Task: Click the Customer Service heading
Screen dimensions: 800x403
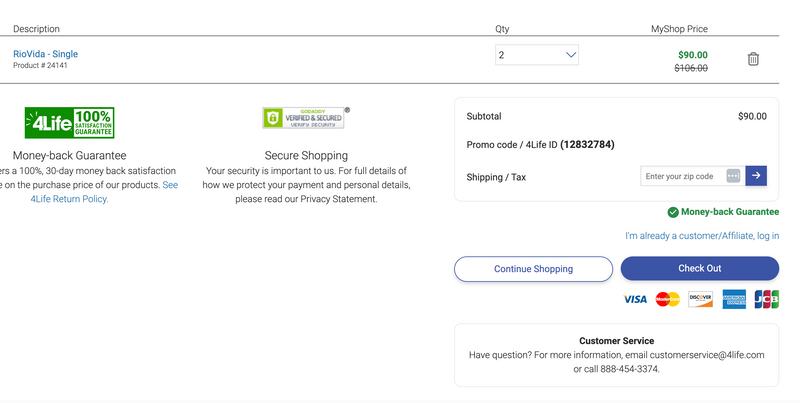Action: tap(616, 341)
